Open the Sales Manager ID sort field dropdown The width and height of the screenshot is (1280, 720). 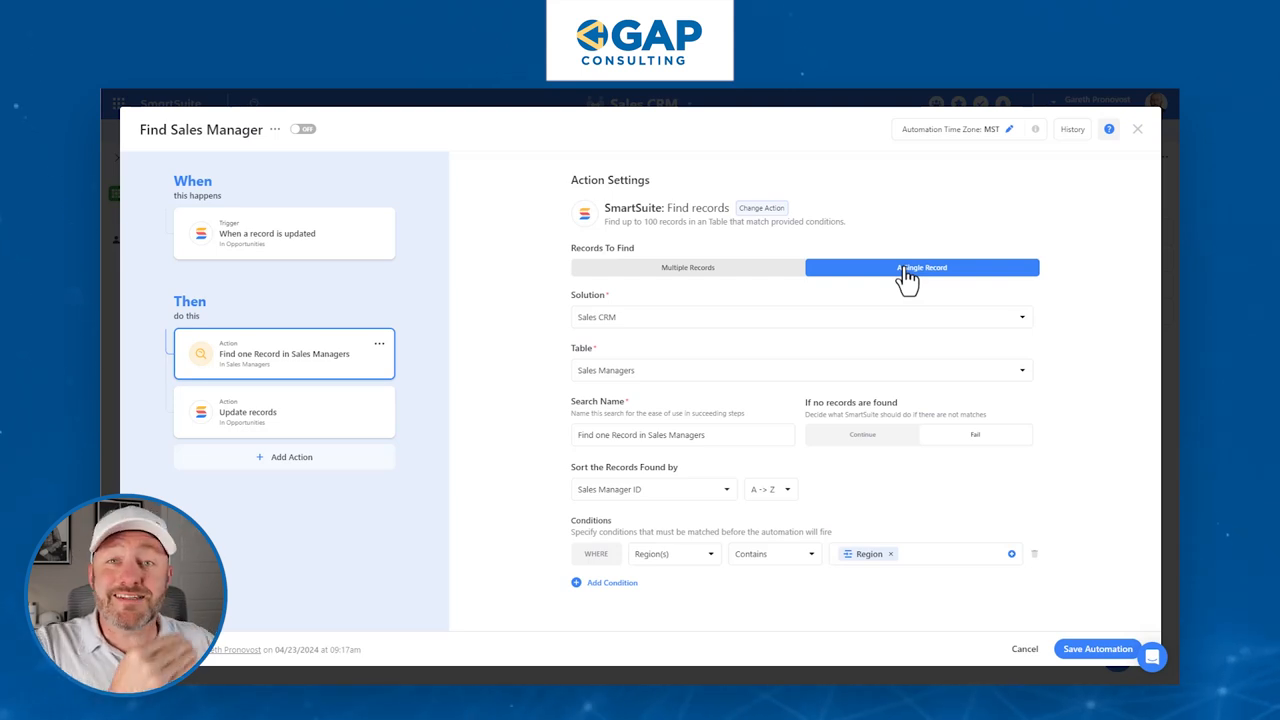tap(654, 489)
